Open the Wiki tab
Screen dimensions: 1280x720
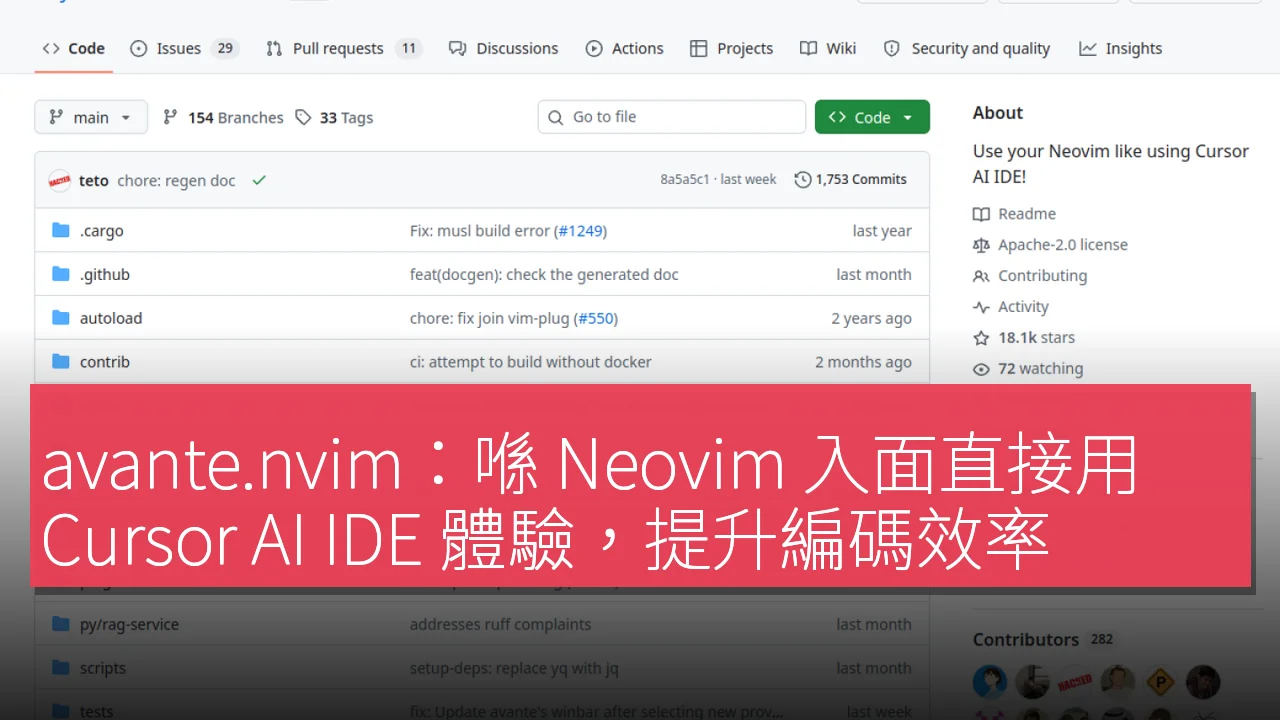tap(828, 48)
